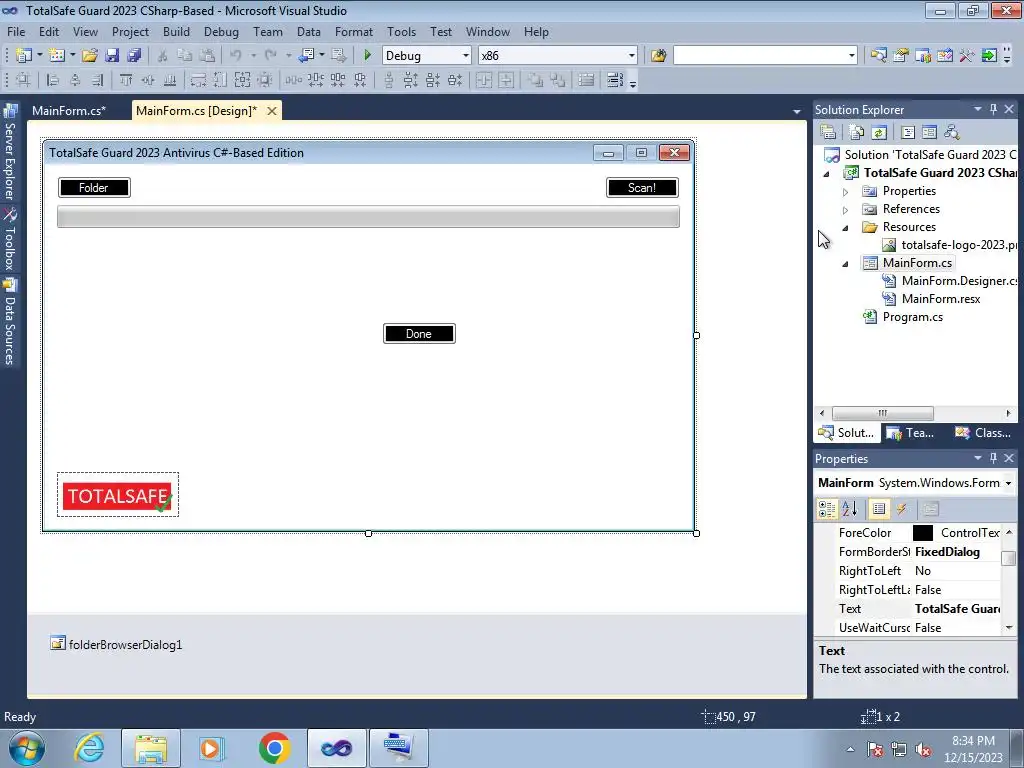Toggle auto-hide pin on Properties panel
Viewport: 1024px width, 768px height.
tap(993, 458)
